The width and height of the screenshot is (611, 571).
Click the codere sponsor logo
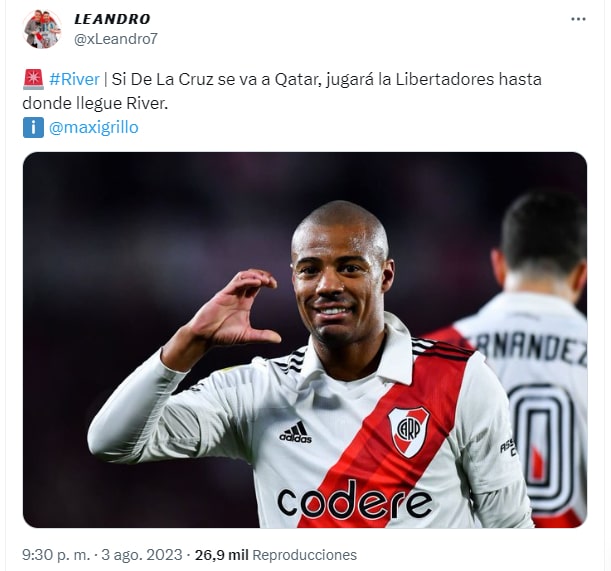pos(355,500)
